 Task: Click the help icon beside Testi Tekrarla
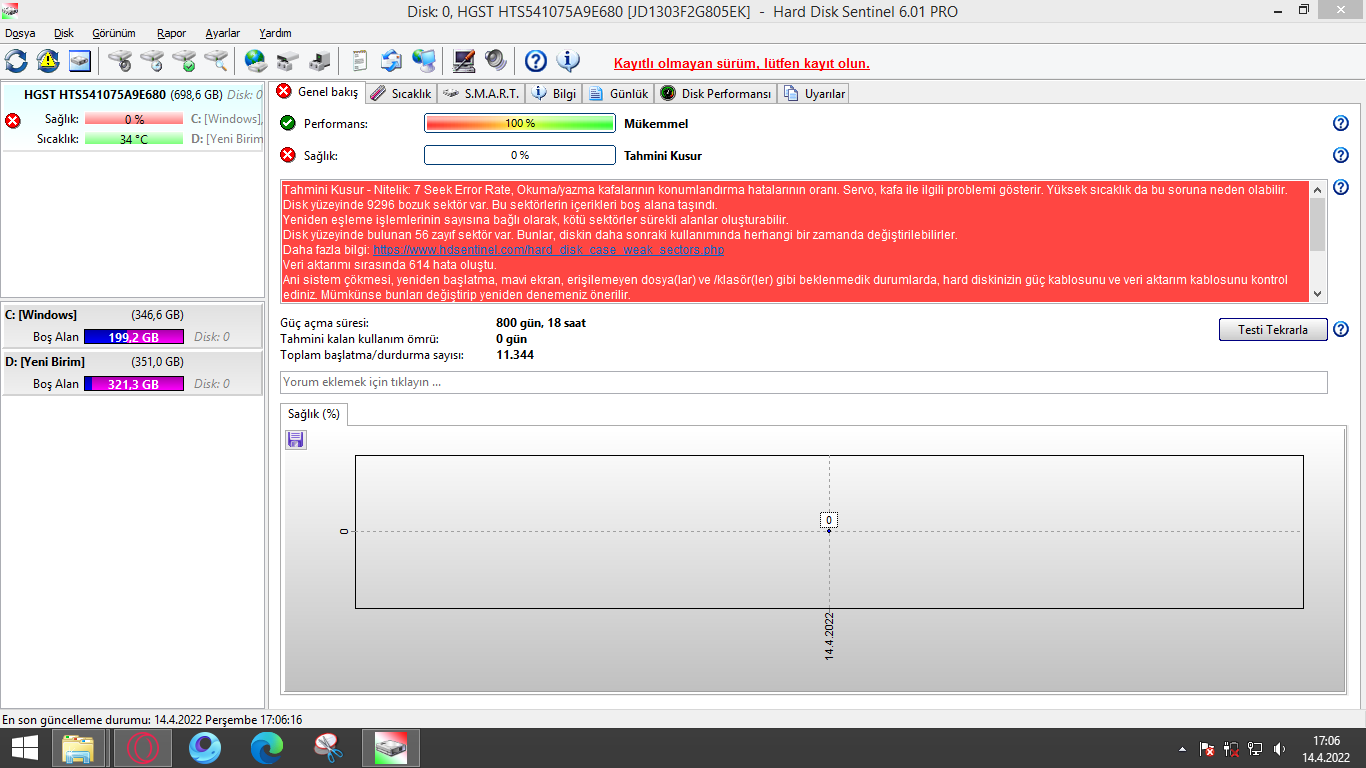tap(1341, 330)
